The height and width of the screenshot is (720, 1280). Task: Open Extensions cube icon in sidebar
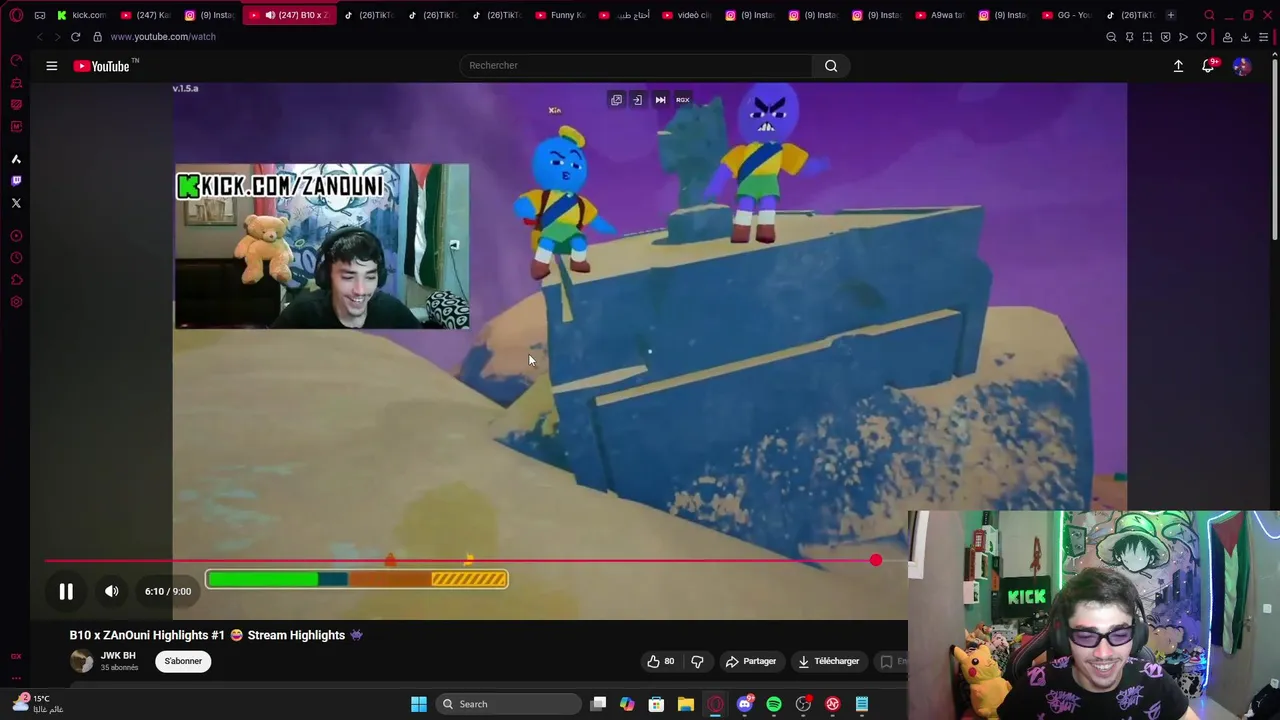tap(16, 280)
